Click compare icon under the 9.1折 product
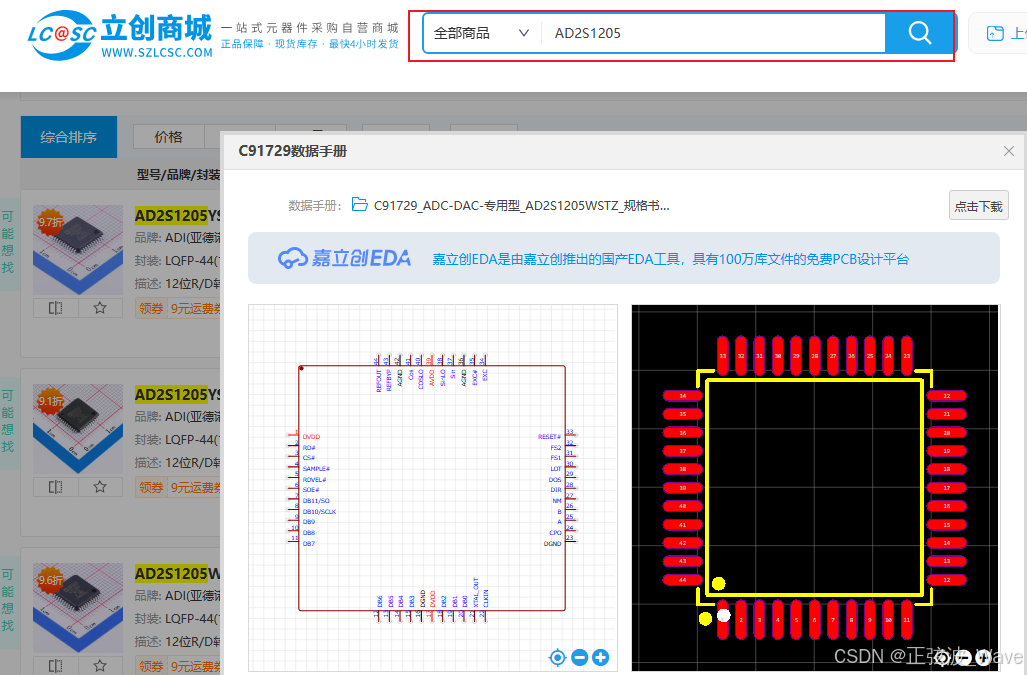Screen dimensions: 1027x675 [x=56, y=486]
